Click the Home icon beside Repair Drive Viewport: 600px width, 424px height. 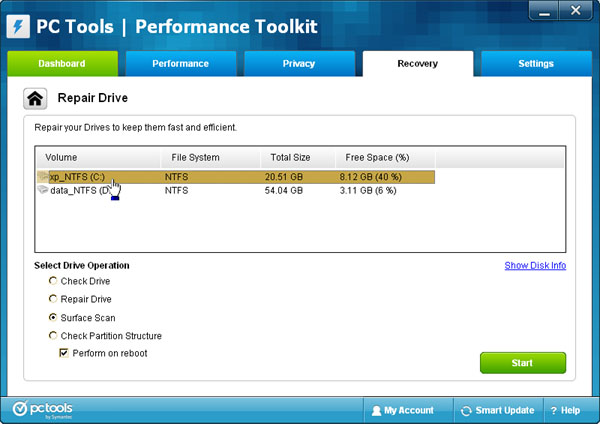pos(35,99)
